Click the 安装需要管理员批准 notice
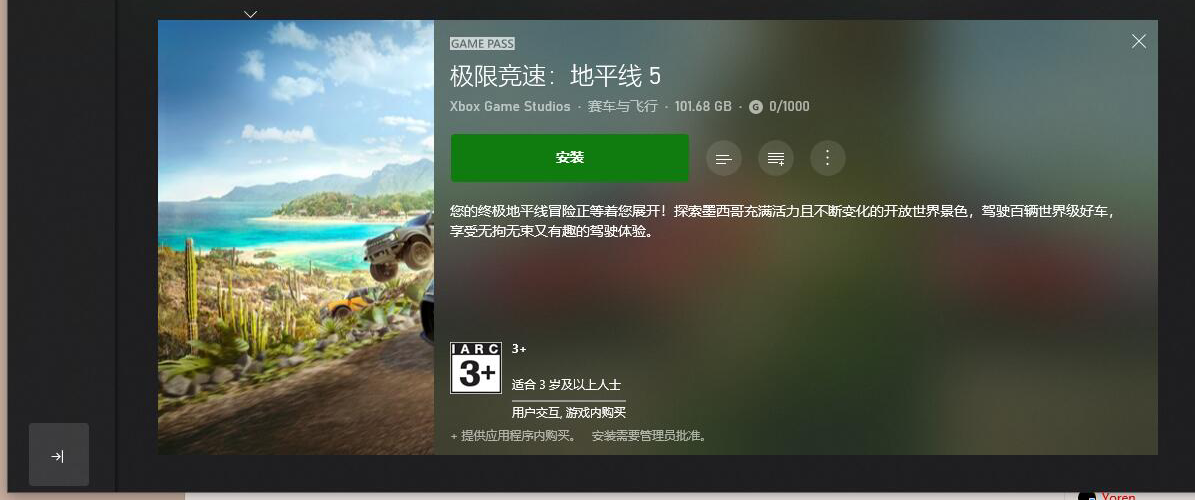The image size is (1195, 500). pos(650,436)
